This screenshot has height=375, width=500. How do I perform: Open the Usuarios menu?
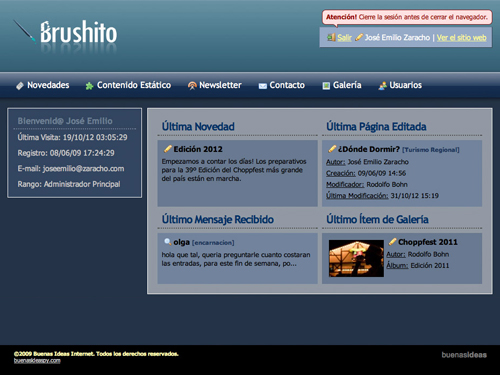[405, 85]
